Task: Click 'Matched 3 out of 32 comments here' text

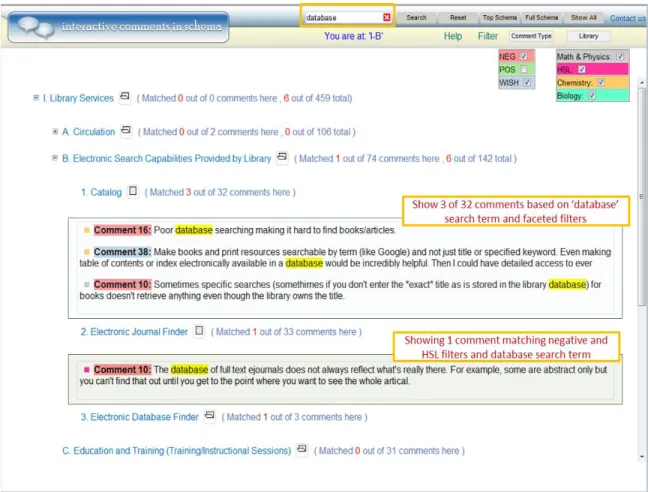Action: (x=220, y=192)
